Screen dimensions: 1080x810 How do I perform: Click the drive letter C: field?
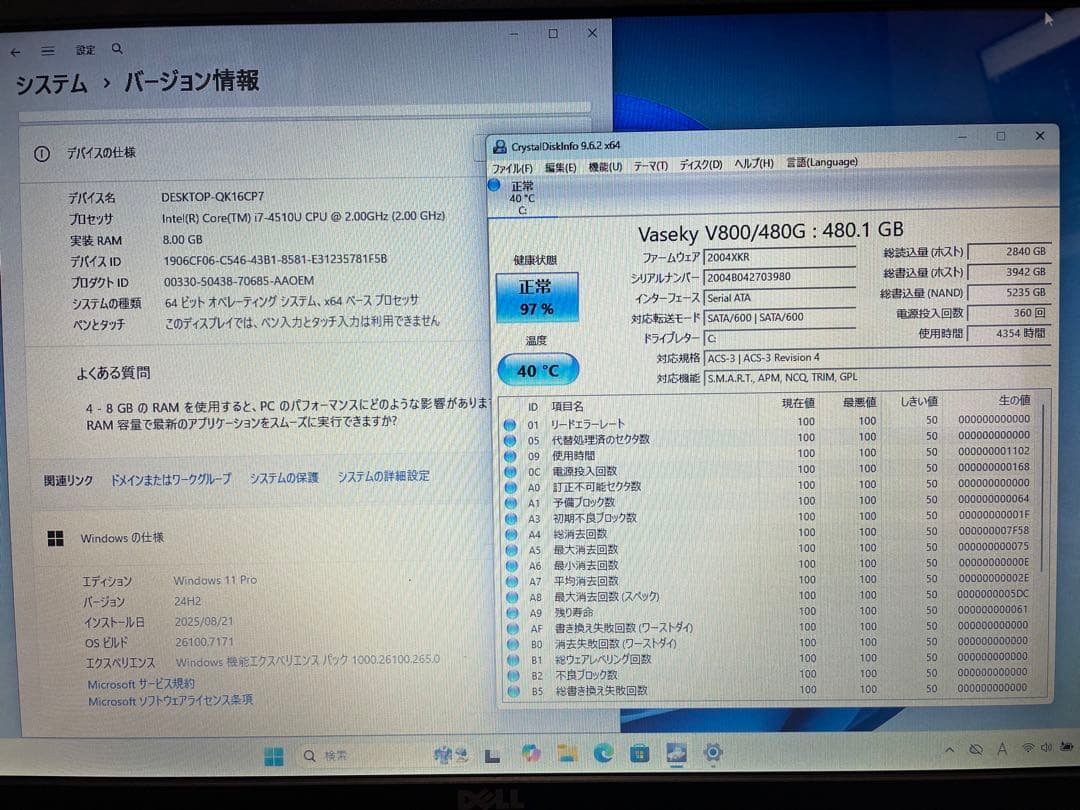click(779, 338)
